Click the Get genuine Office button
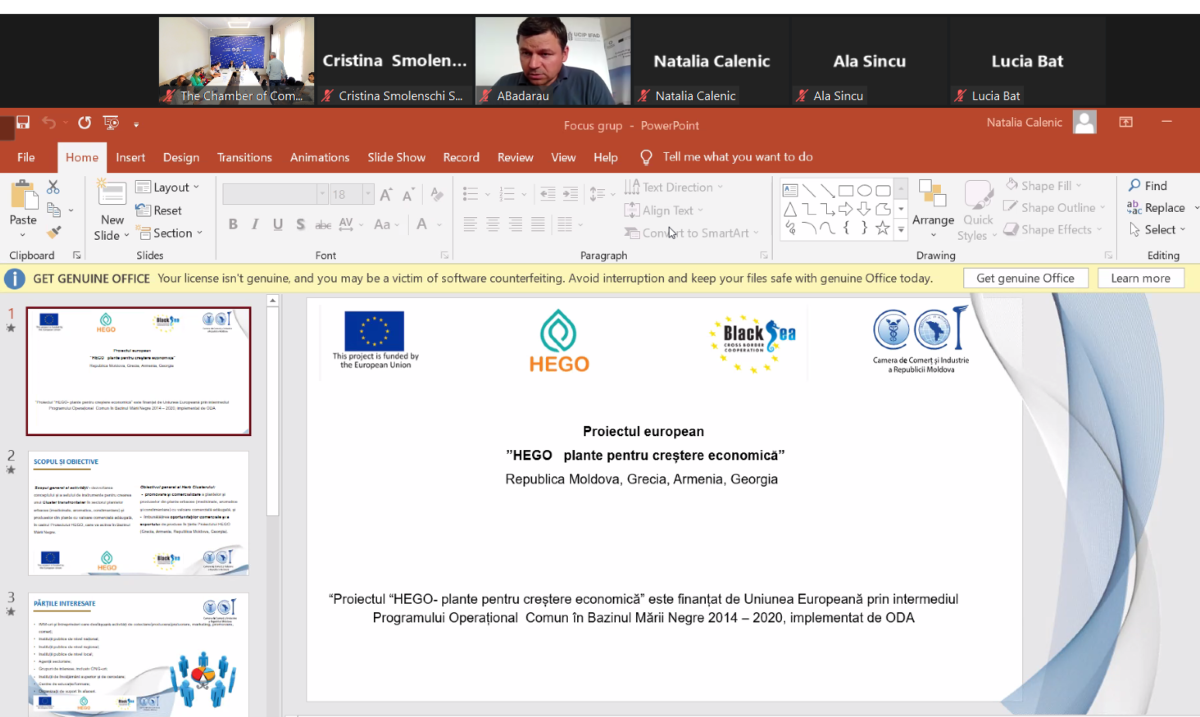 coord(1025,278)
